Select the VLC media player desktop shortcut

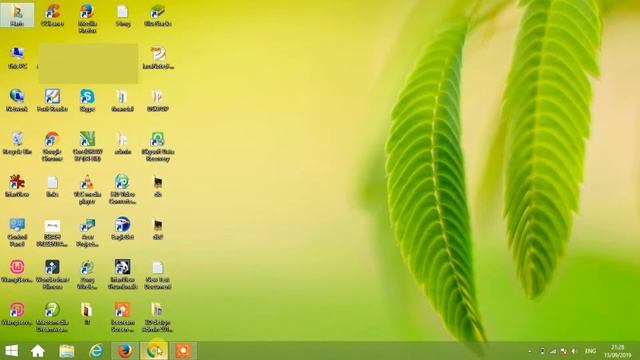click(x=87, y=189)
